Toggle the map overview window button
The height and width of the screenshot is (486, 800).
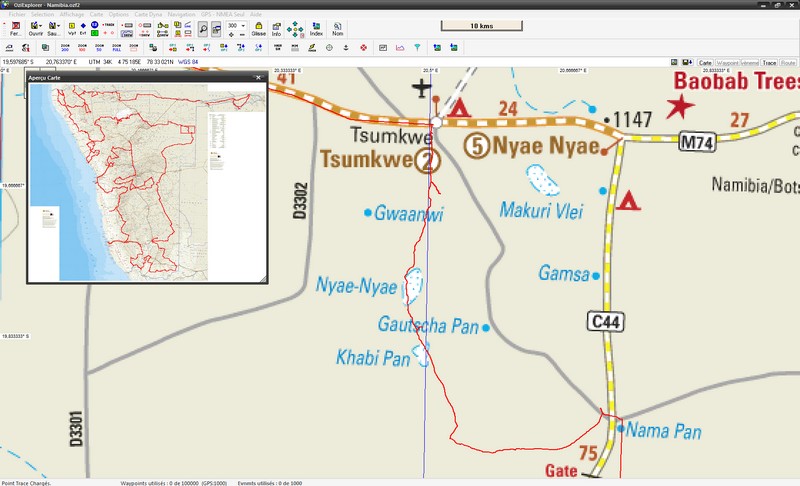[x=216, y=29]
